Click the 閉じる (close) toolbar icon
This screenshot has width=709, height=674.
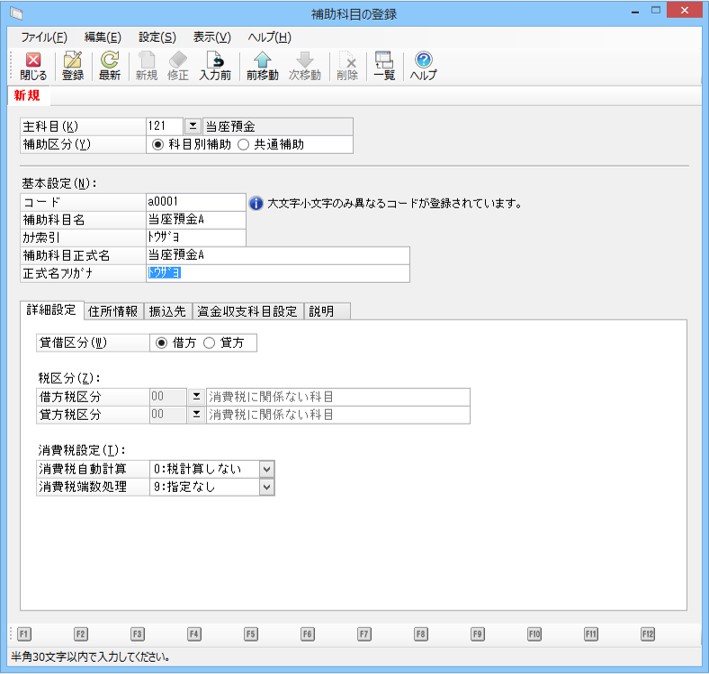[x=33, y=62]
